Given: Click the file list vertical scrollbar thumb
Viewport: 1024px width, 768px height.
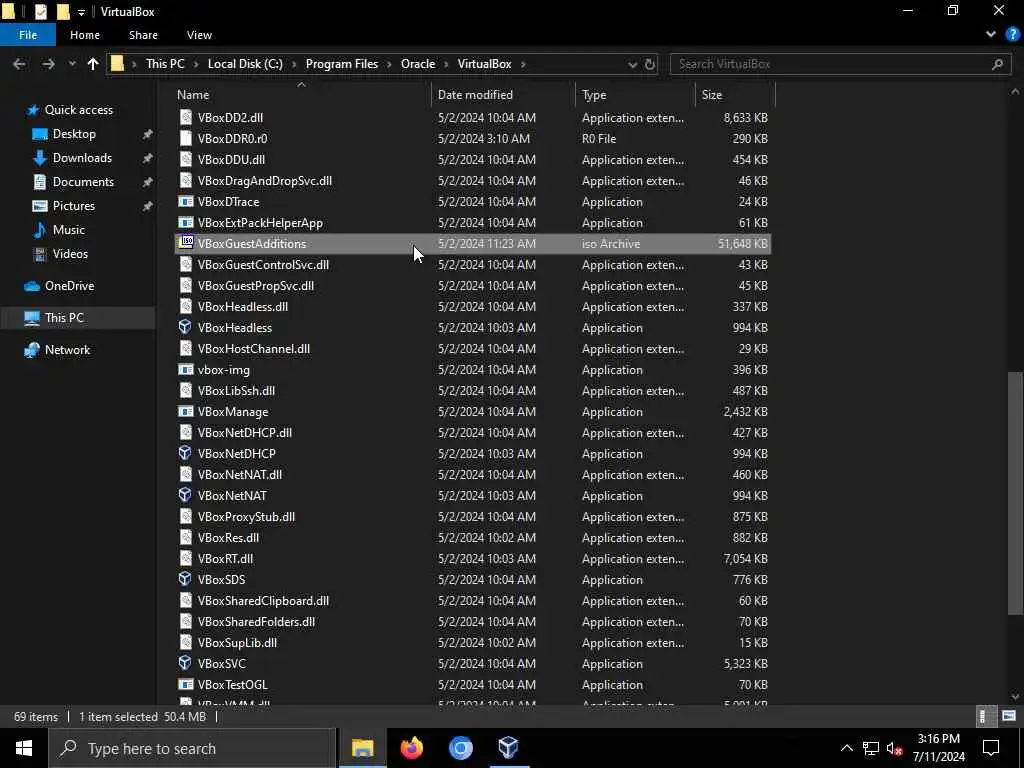Looking at the screenshot, I should click(x=1015, y=493).
